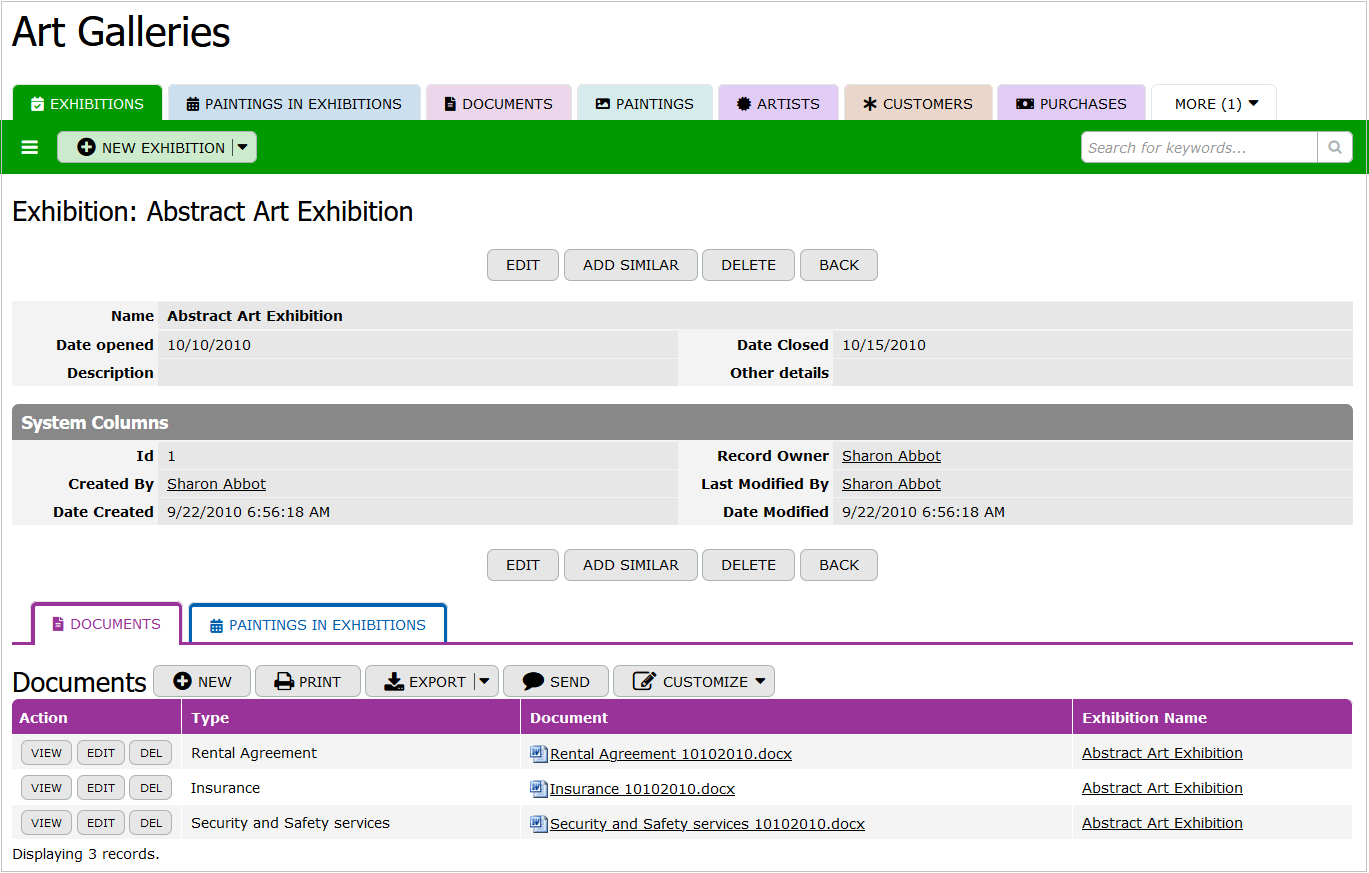The height and width of the screenshot is (873, 1369).
Task: Switch to the Paintings tab
Action: [x=644, y=104]
